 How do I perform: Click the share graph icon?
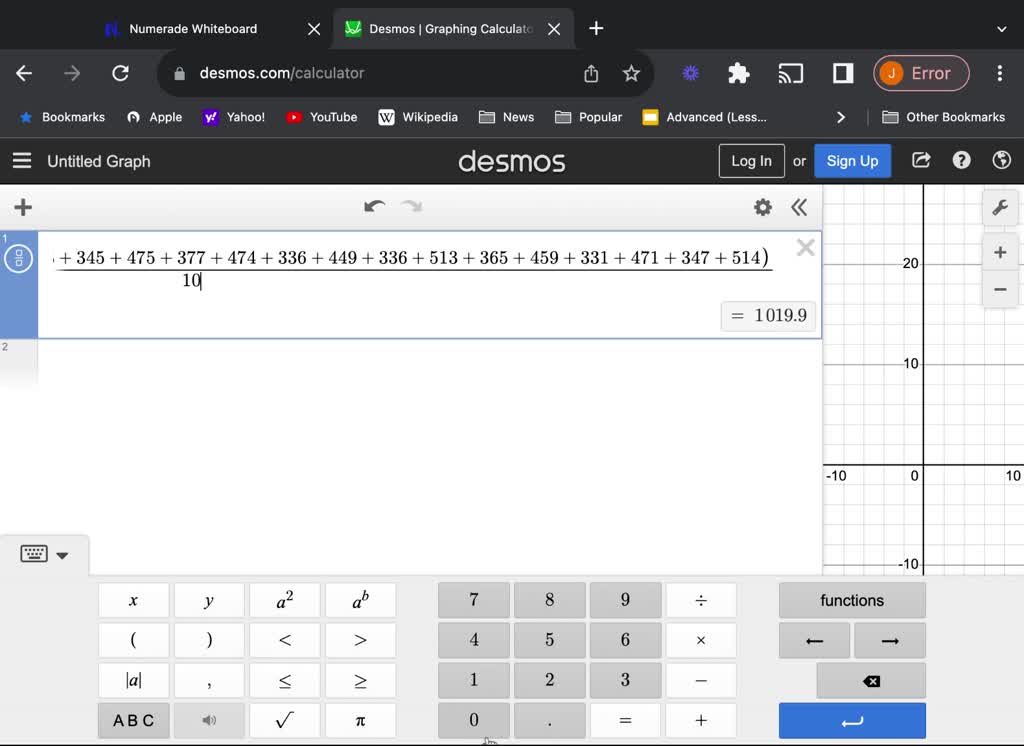tap(920, 160)
